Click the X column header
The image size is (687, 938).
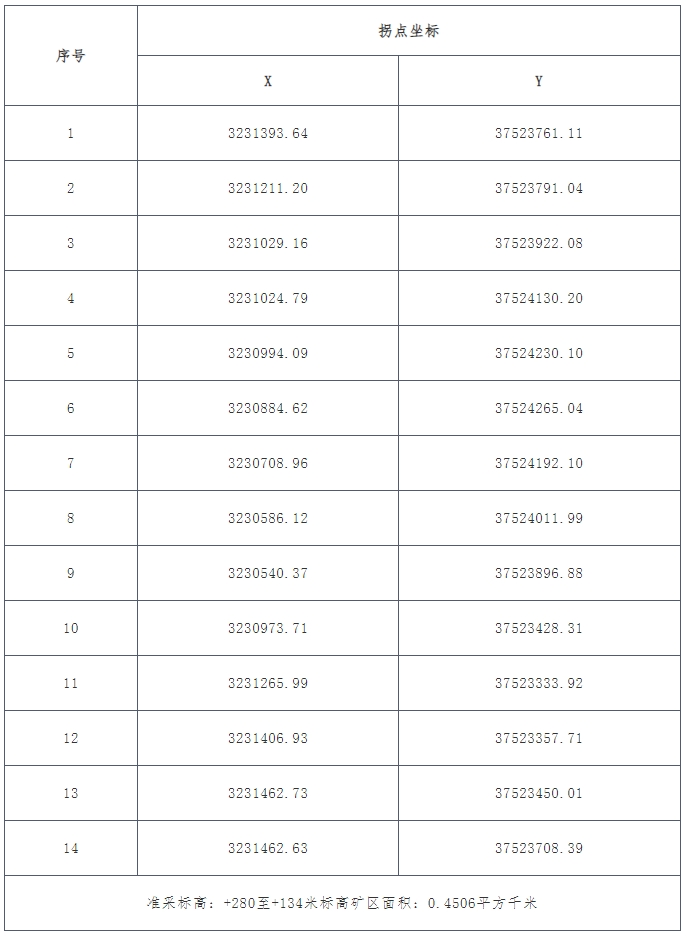pos(268,81)
